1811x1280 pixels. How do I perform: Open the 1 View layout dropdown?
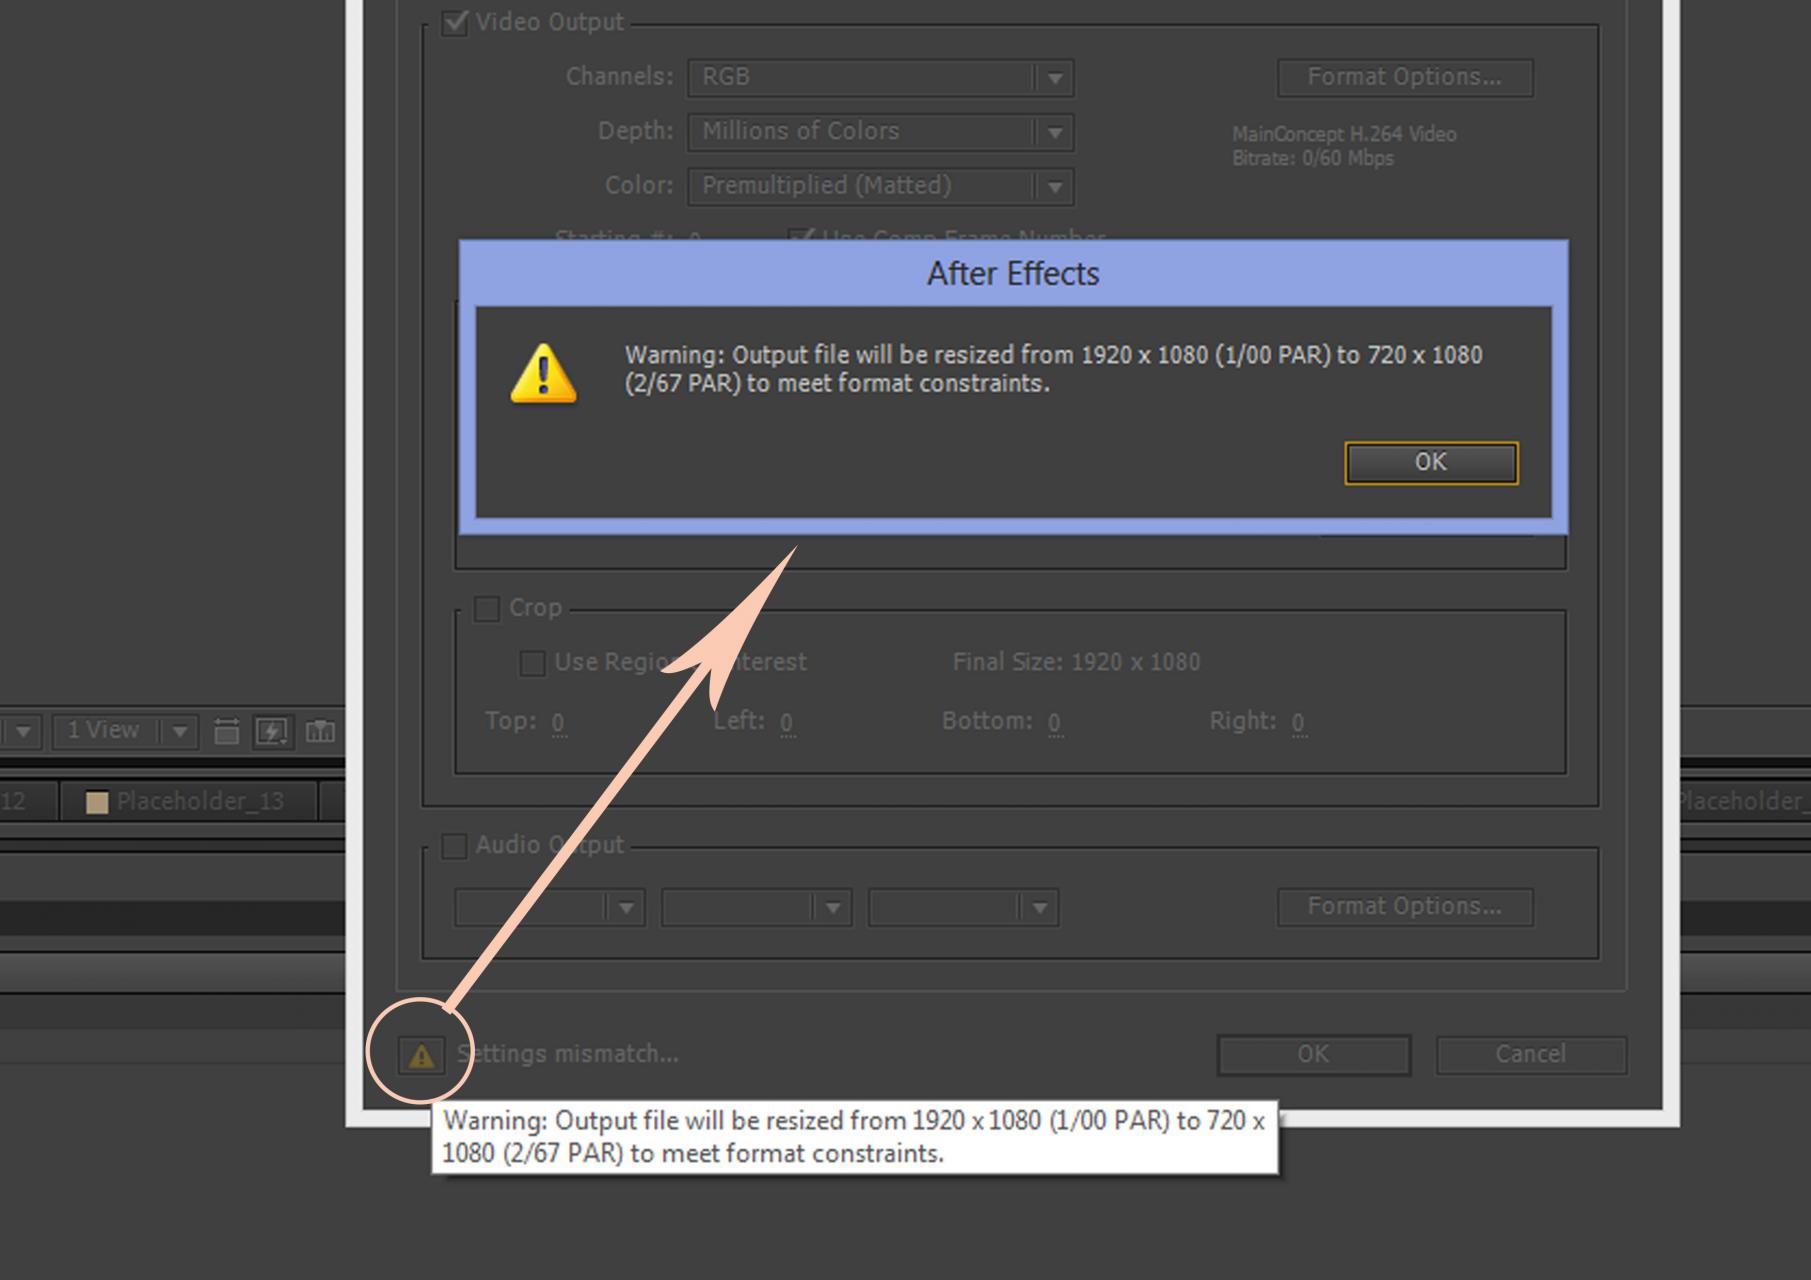(125, 731)
